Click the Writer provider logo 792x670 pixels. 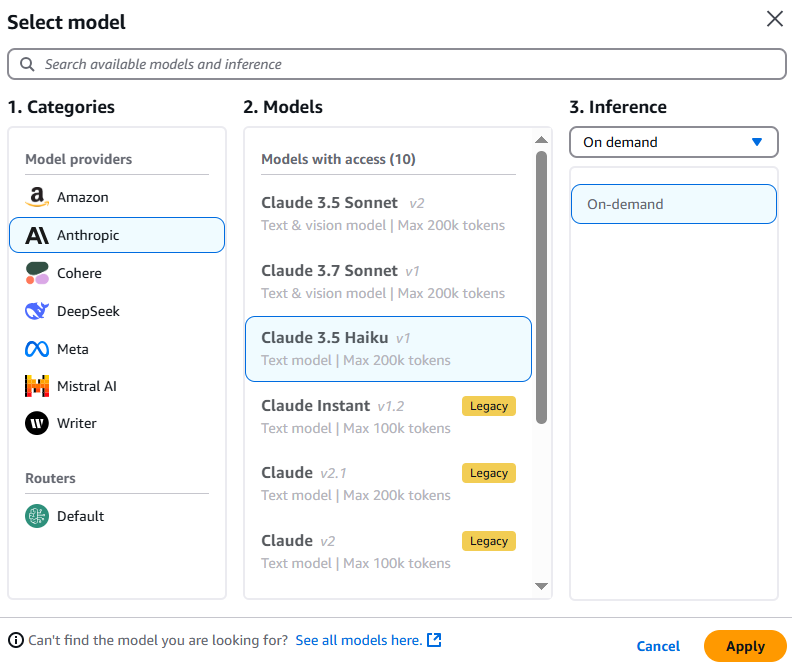click(x=37, y=423)
